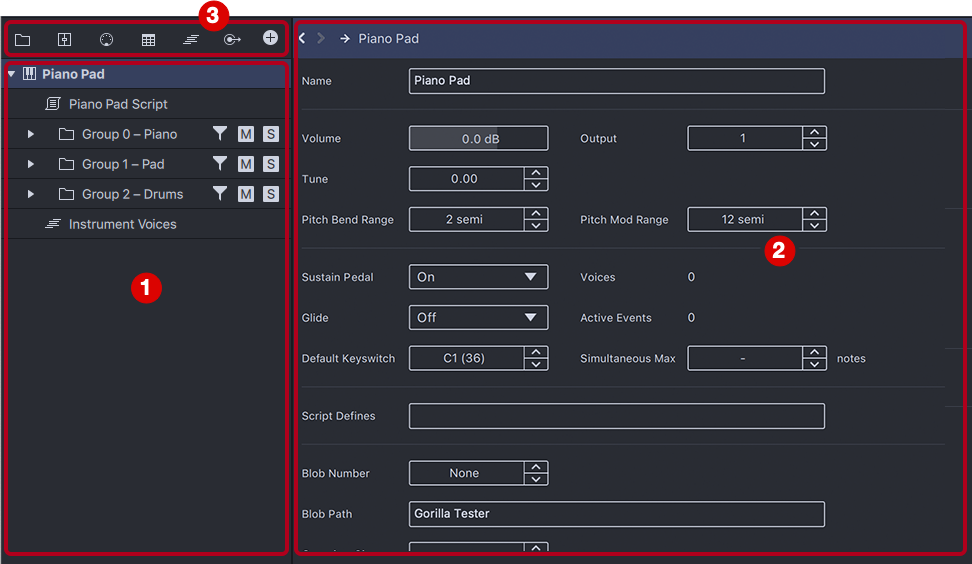Increase the Tune value
972x564 pixels.
536,172
